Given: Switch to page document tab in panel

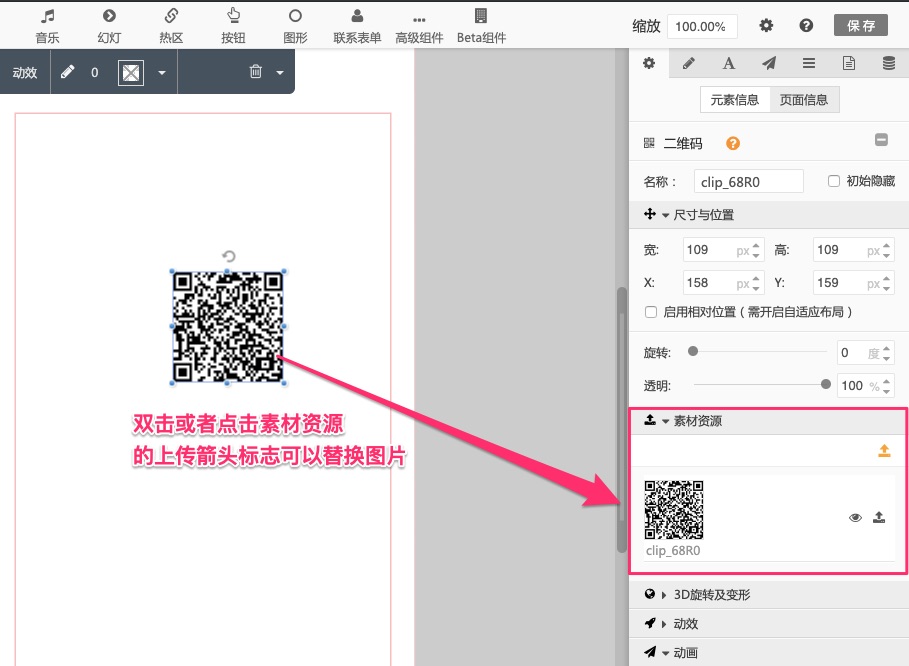Looking at the screenshot, I should [849, 63].
